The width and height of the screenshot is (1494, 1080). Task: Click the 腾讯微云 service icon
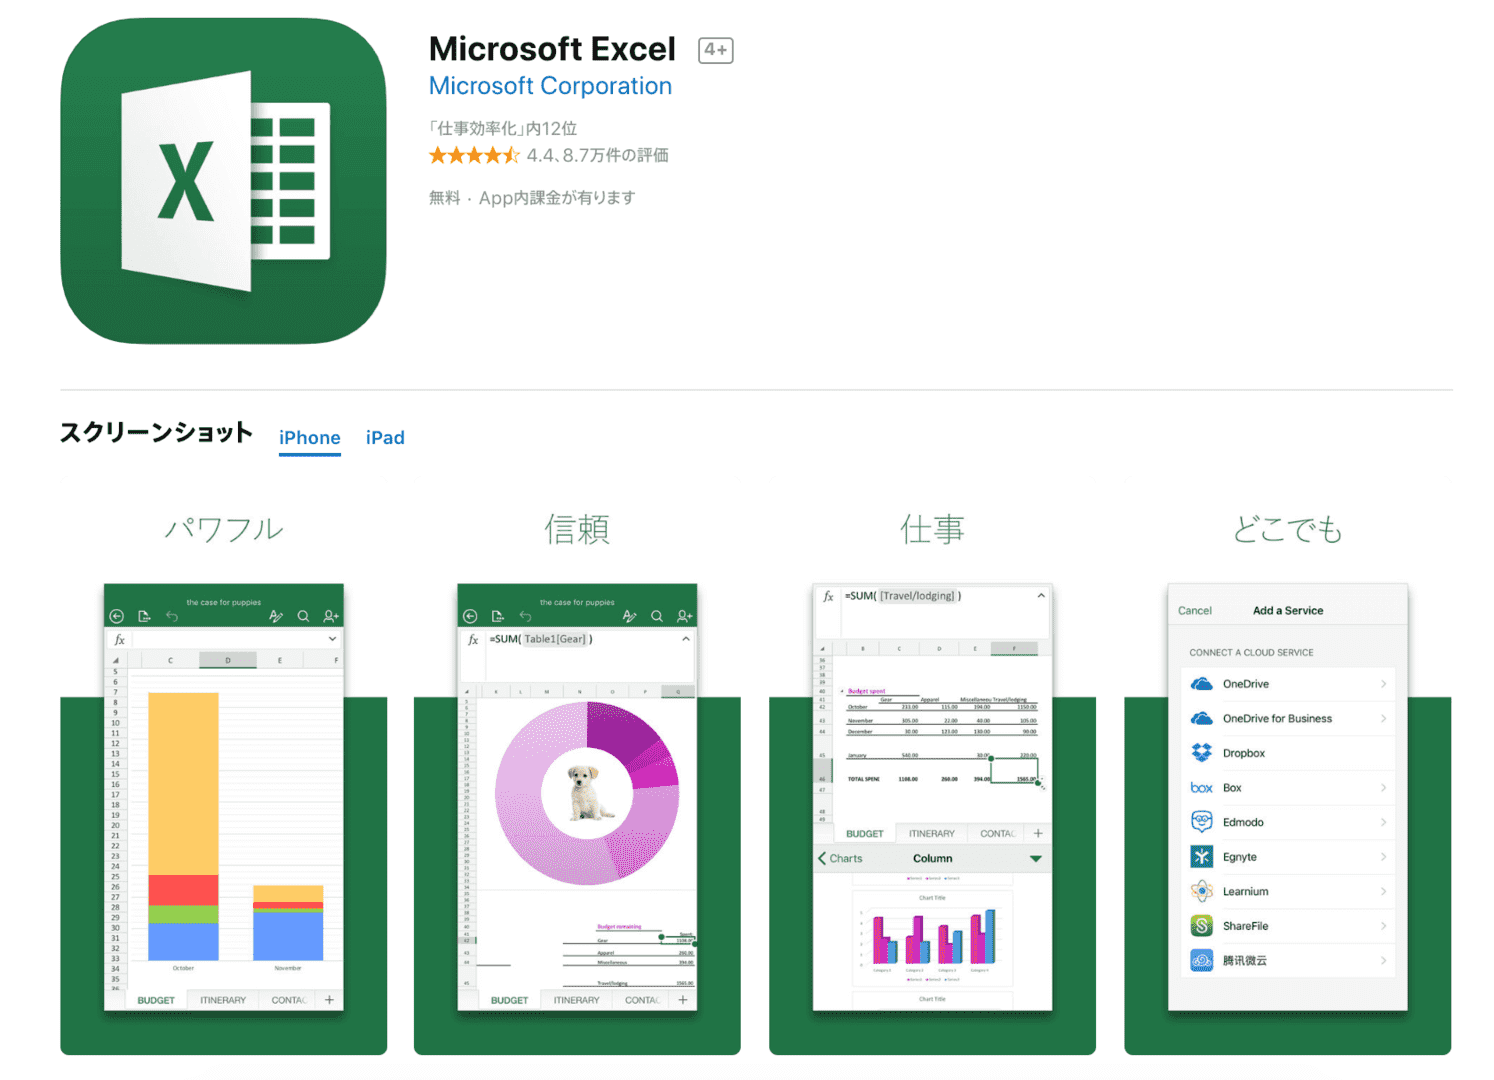tap(1202, 960)
